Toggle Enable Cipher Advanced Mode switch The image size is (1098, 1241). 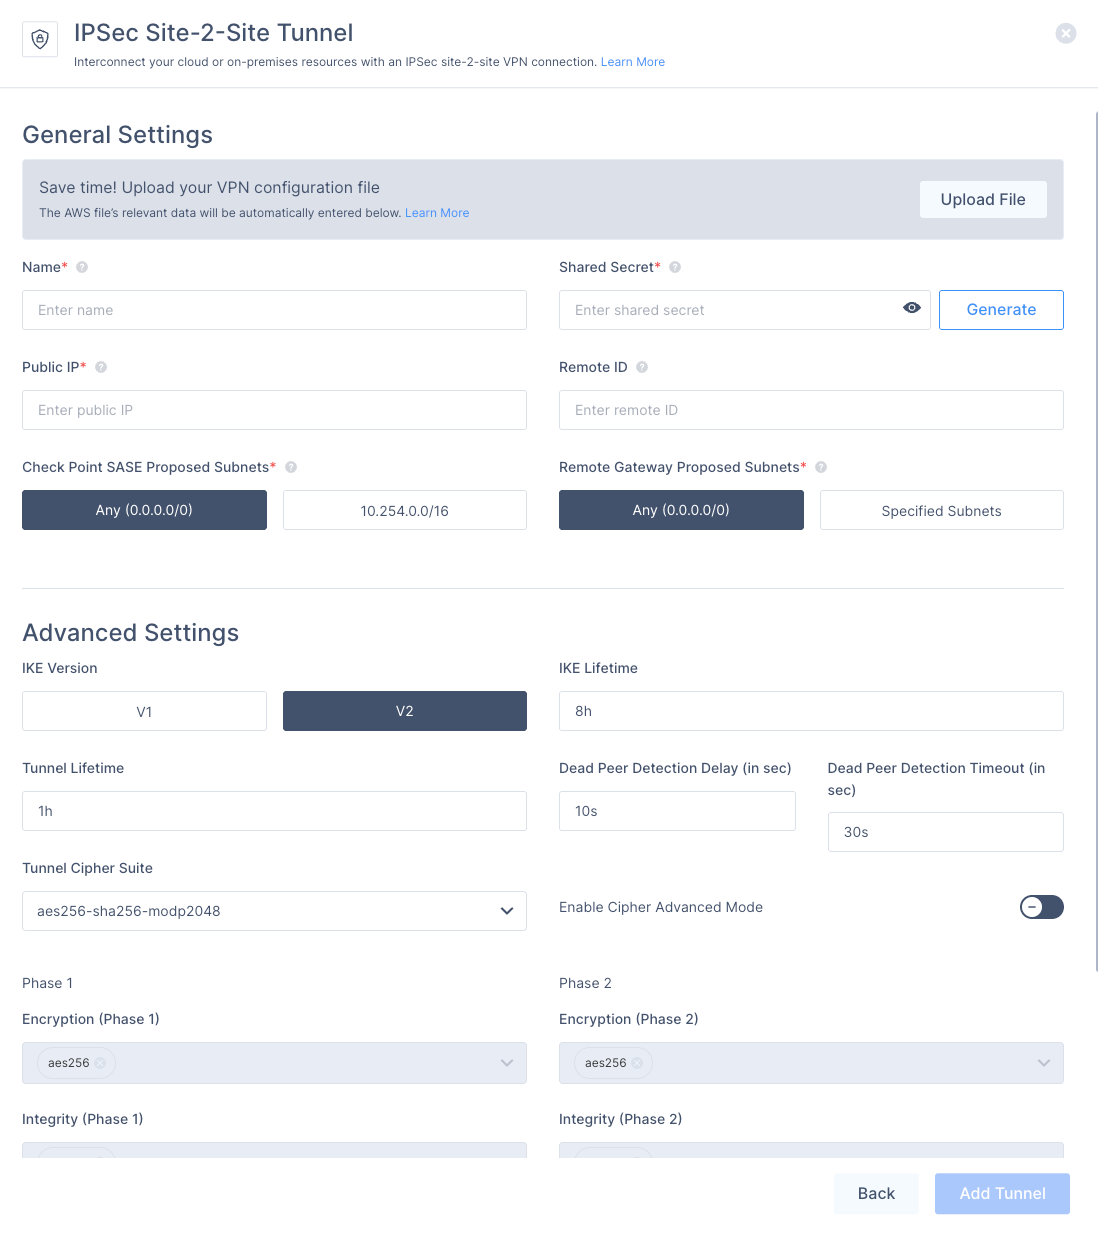1042,907
